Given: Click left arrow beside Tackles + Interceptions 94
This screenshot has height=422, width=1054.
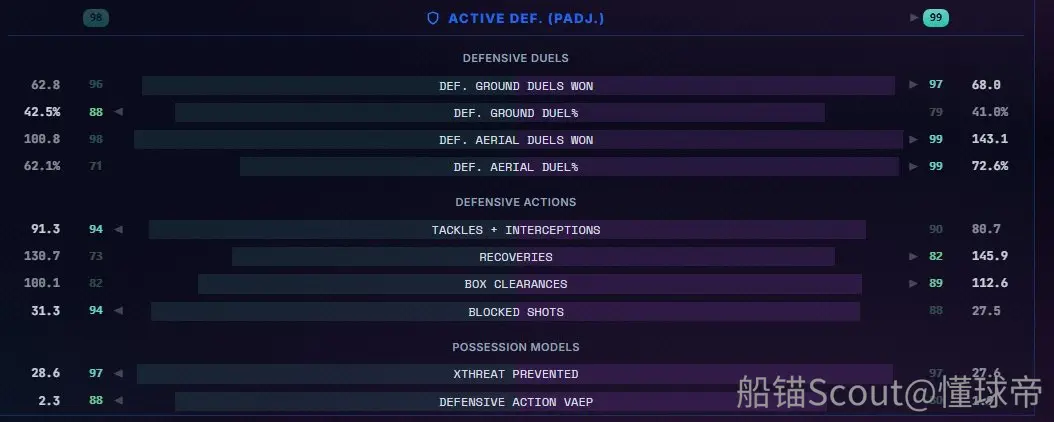Looking at the screenshot, I should pos(118,230).
